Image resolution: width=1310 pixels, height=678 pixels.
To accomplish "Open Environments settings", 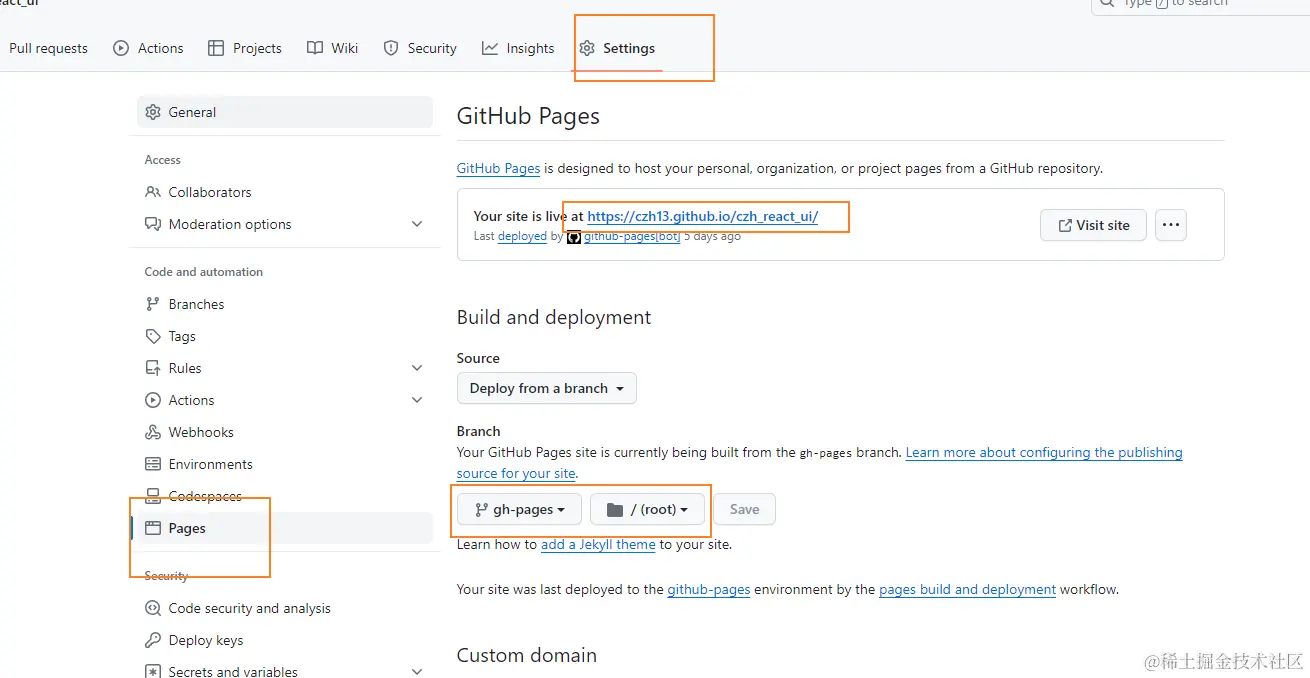I will (285, 464).
